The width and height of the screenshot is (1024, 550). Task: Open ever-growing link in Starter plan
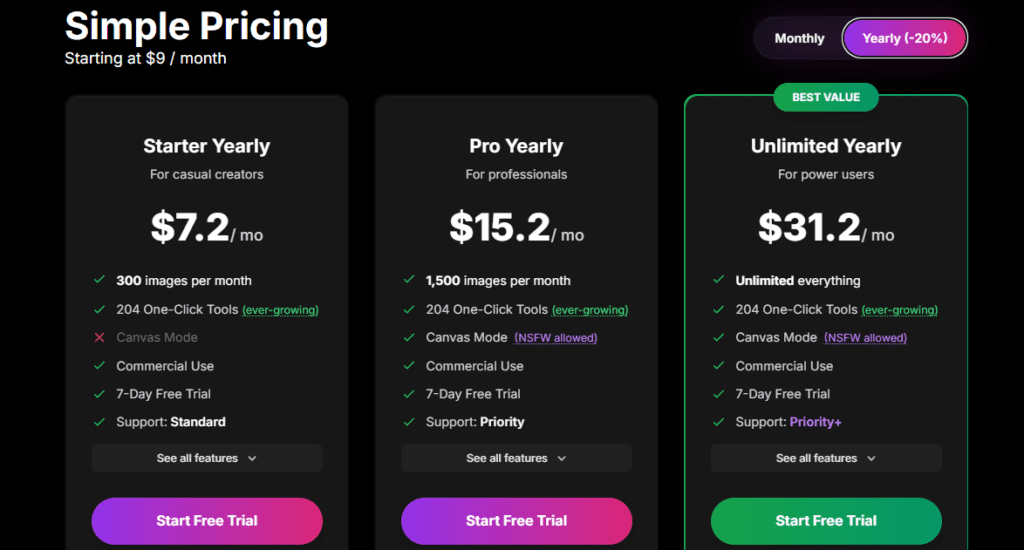point(280,310)
